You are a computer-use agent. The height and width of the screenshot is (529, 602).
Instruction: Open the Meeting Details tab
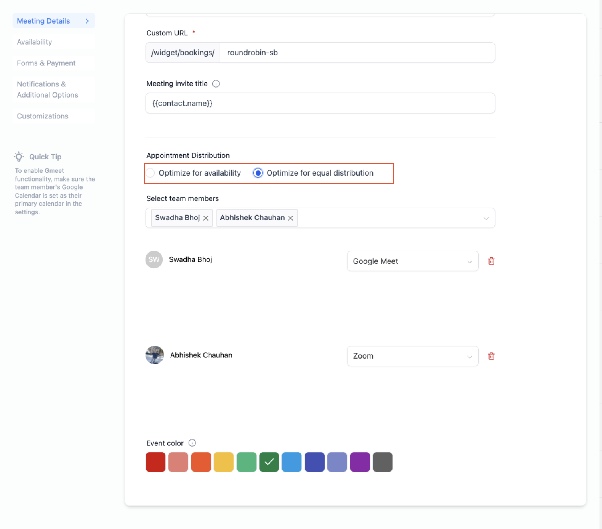click(x=54, y=21)
